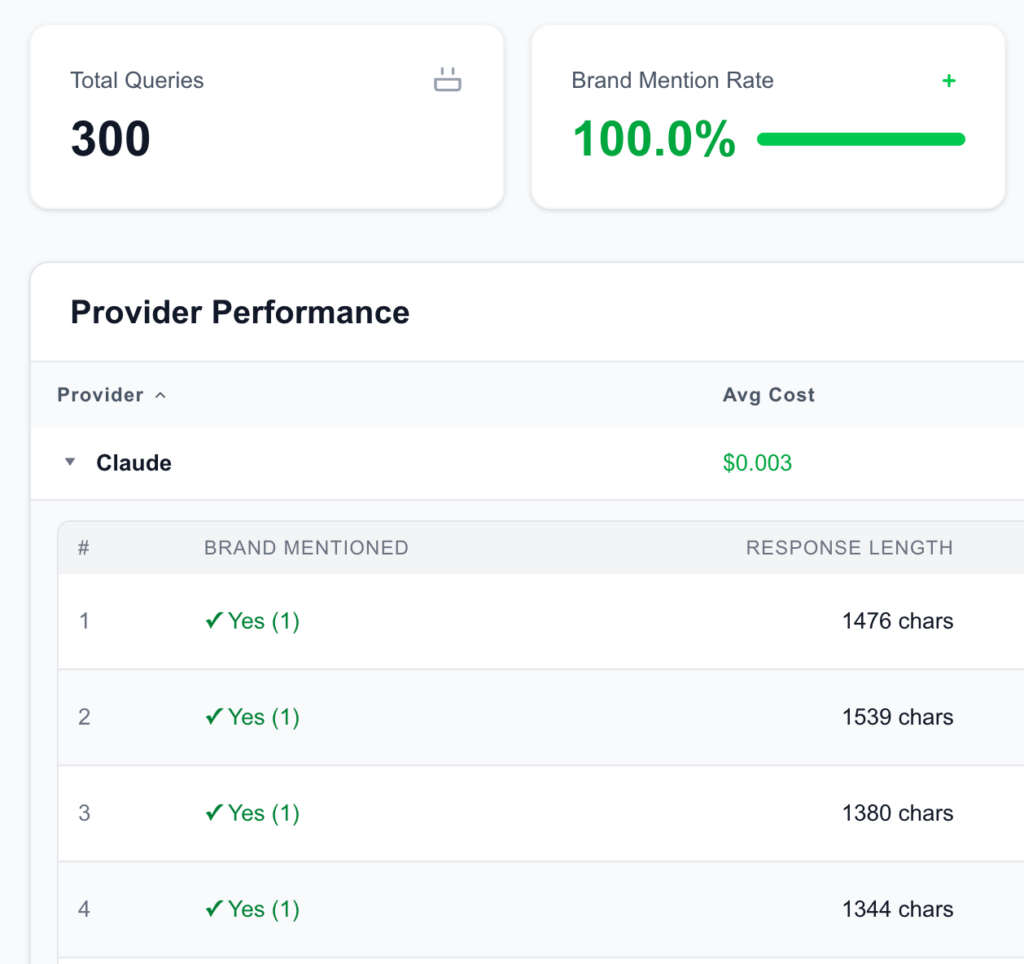
Task: Select the 1539 chars response length
Action: point(897,717)
